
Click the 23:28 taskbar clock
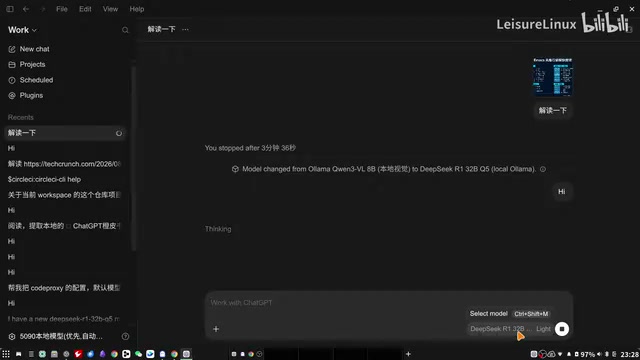(629, 354)
